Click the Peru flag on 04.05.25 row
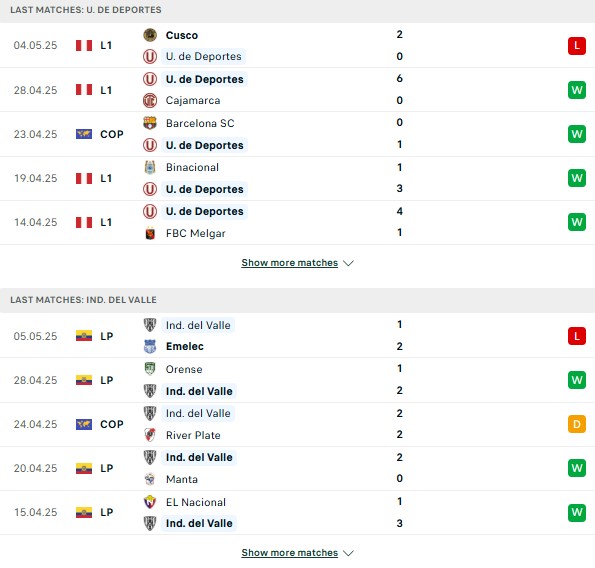595x568 pixels. [84, 46]
